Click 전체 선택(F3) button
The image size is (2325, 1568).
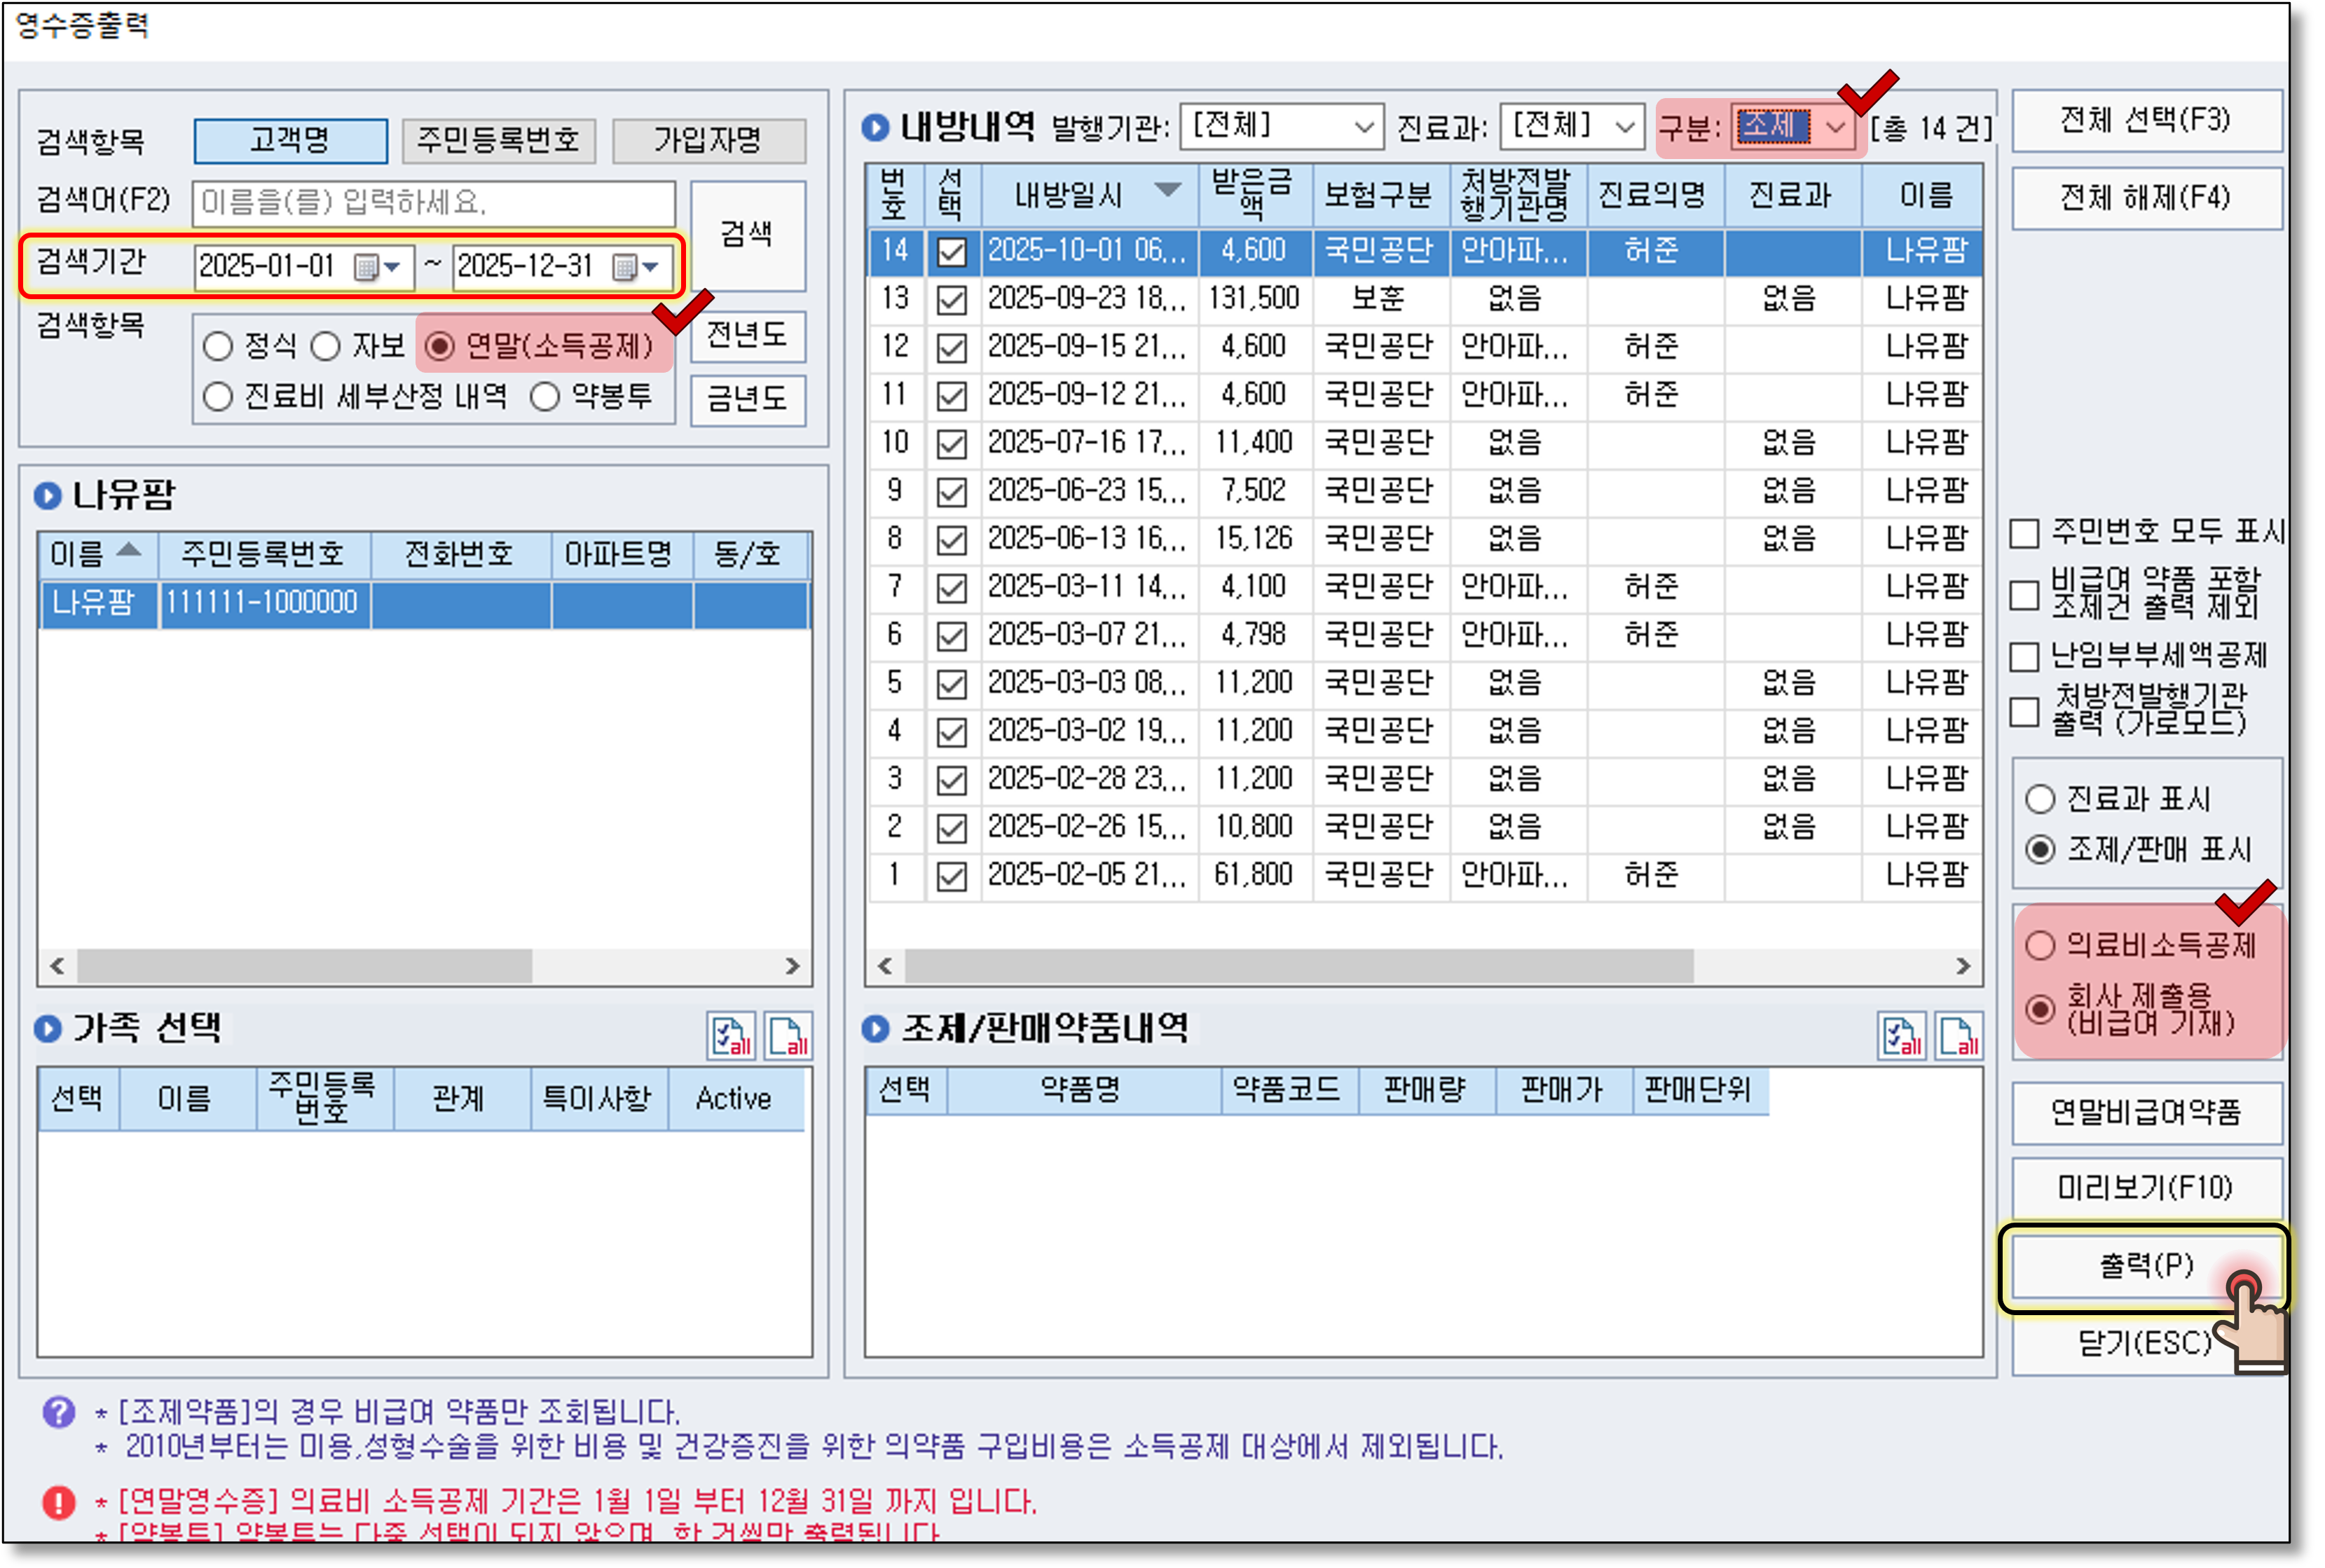(x=2146, y=121)
